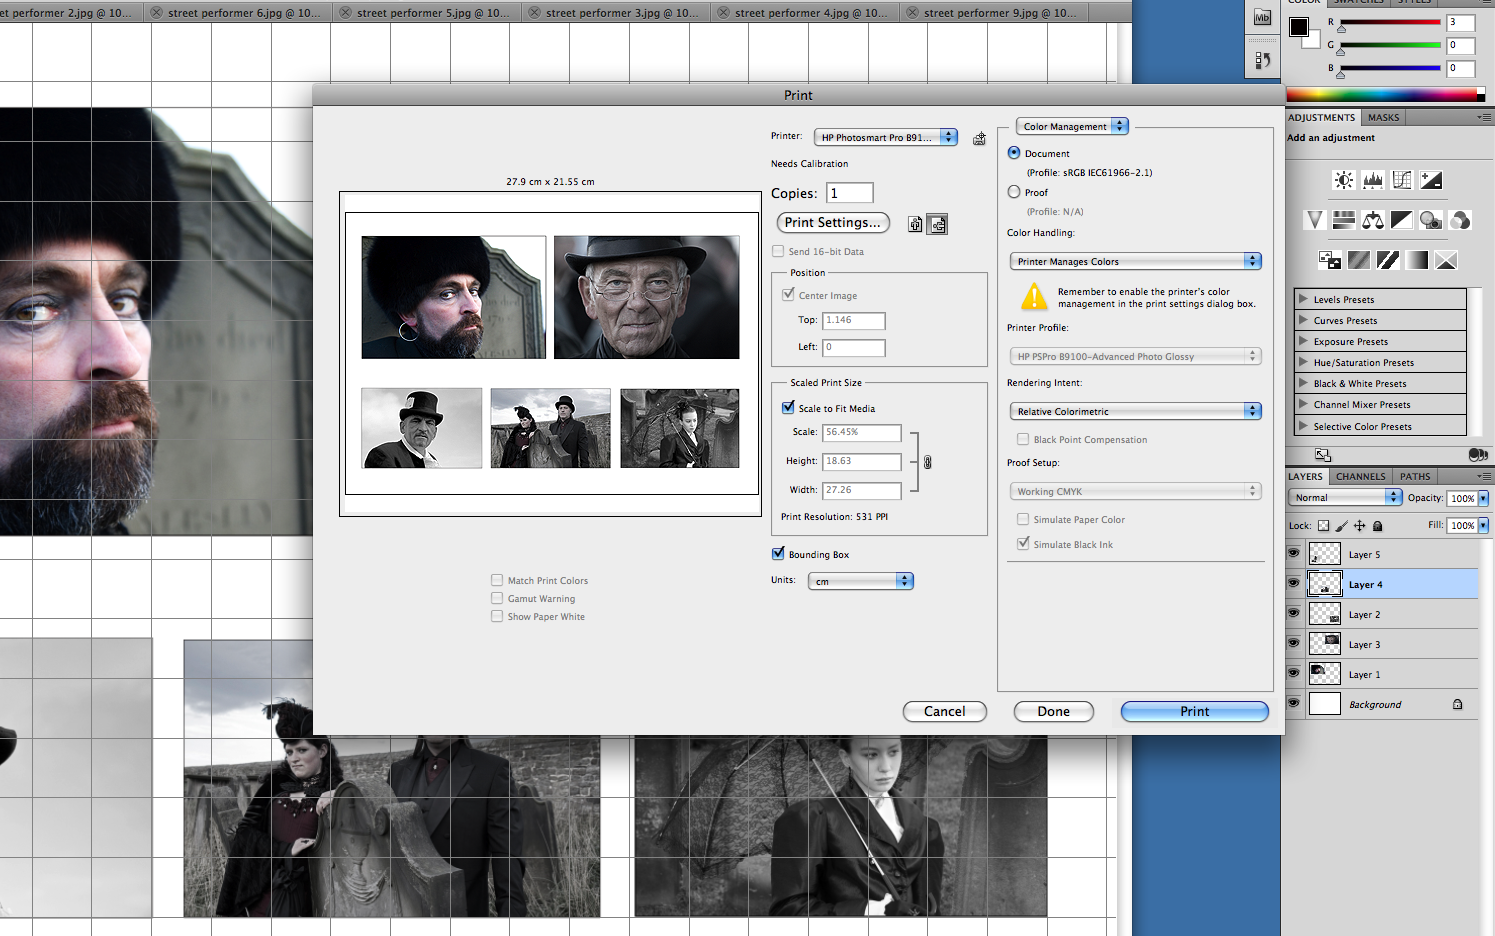Add a Vibrance adjustment
The image size is (1495, 936).
tap(1315, 220)
